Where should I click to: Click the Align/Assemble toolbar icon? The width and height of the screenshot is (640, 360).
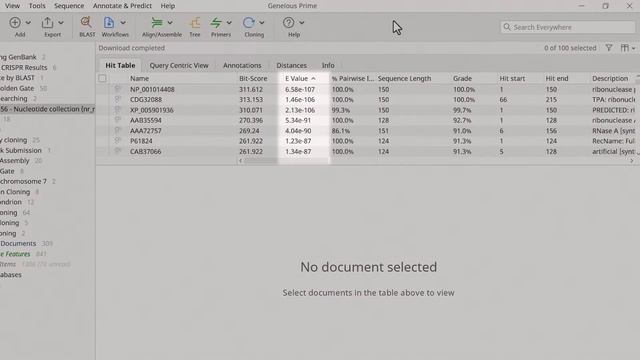point(157,23)
